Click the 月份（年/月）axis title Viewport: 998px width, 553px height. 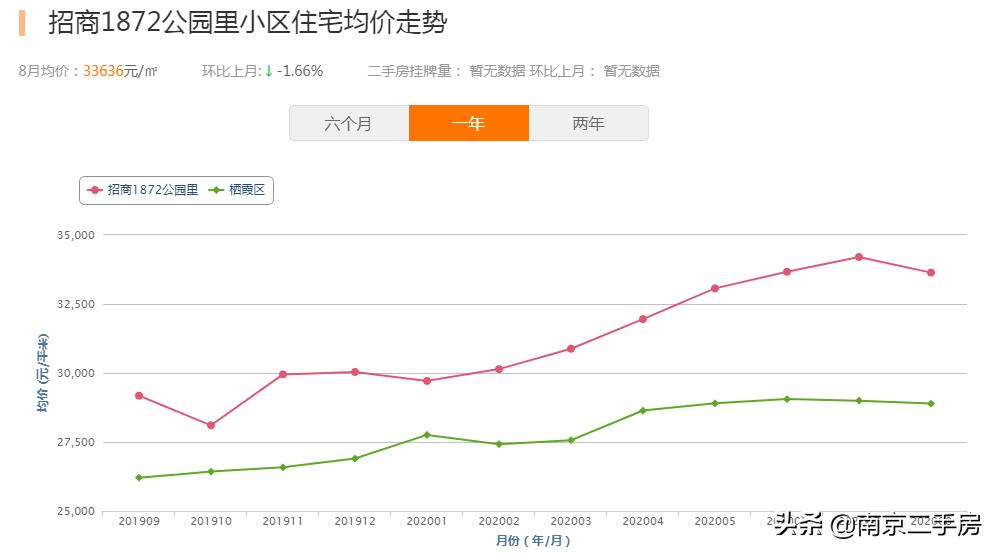533,541
